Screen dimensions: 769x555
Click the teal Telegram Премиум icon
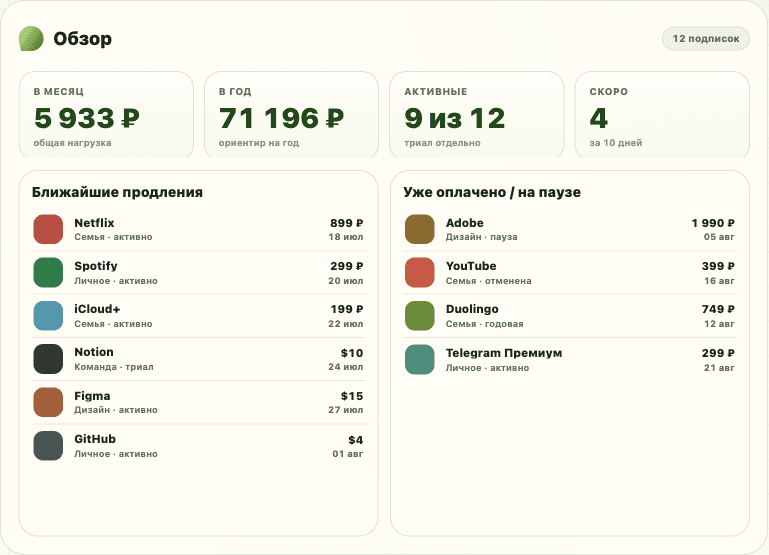pos(420,359)
